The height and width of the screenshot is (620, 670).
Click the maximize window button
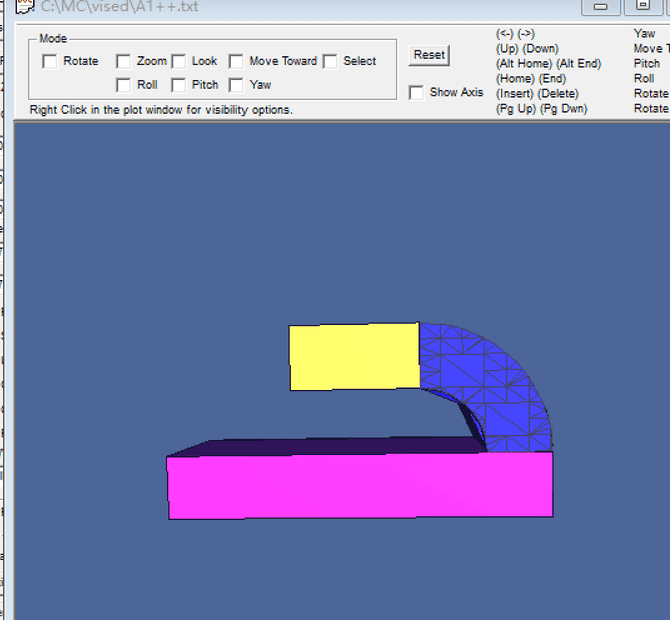point(642,6)
